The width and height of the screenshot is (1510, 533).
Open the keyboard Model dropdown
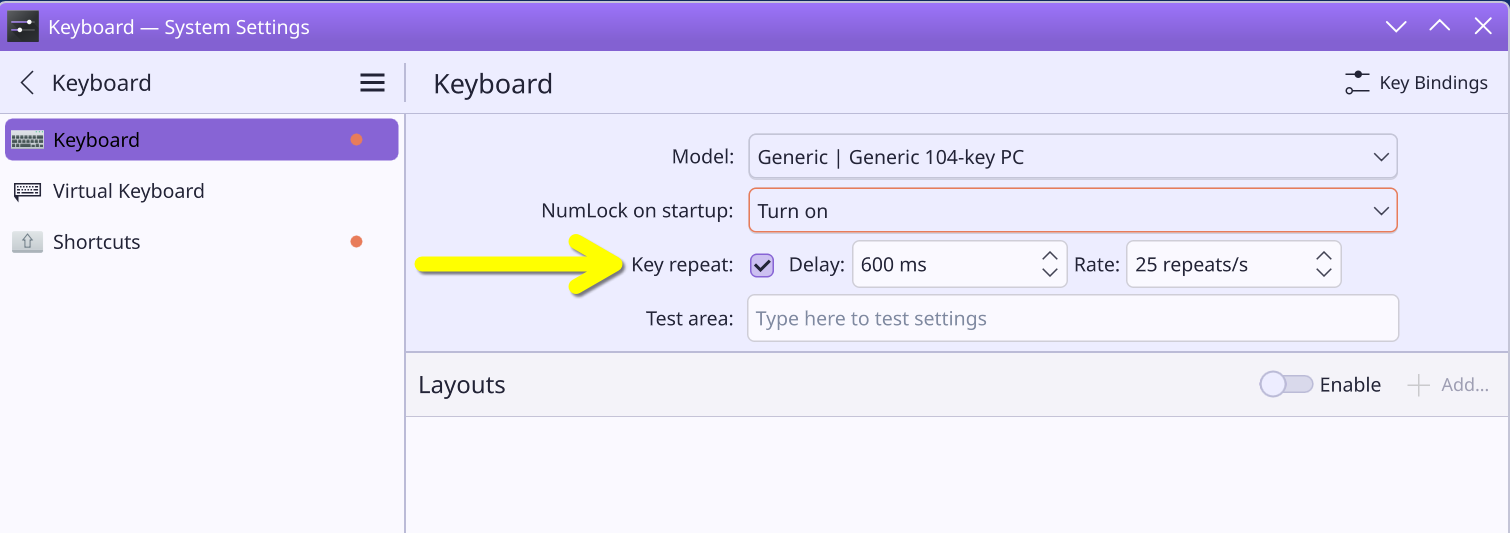1073,157
